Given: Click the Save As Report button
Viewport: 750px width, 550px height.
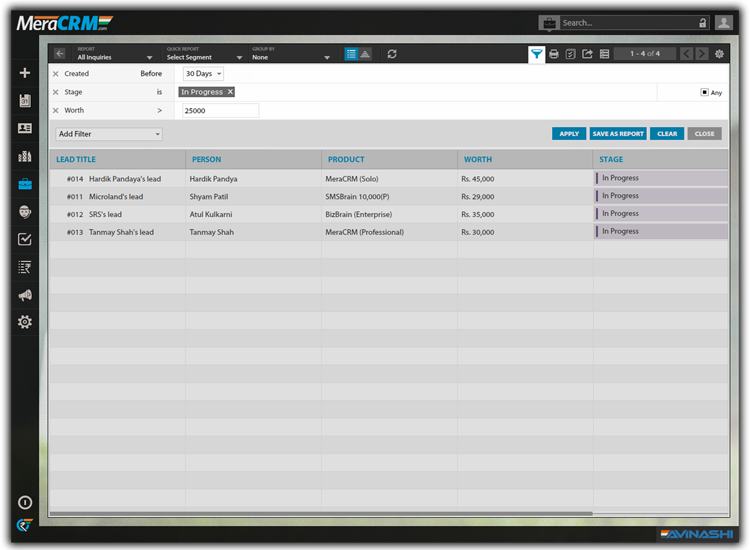Looking at the screenshot, I should coord(618,134).
